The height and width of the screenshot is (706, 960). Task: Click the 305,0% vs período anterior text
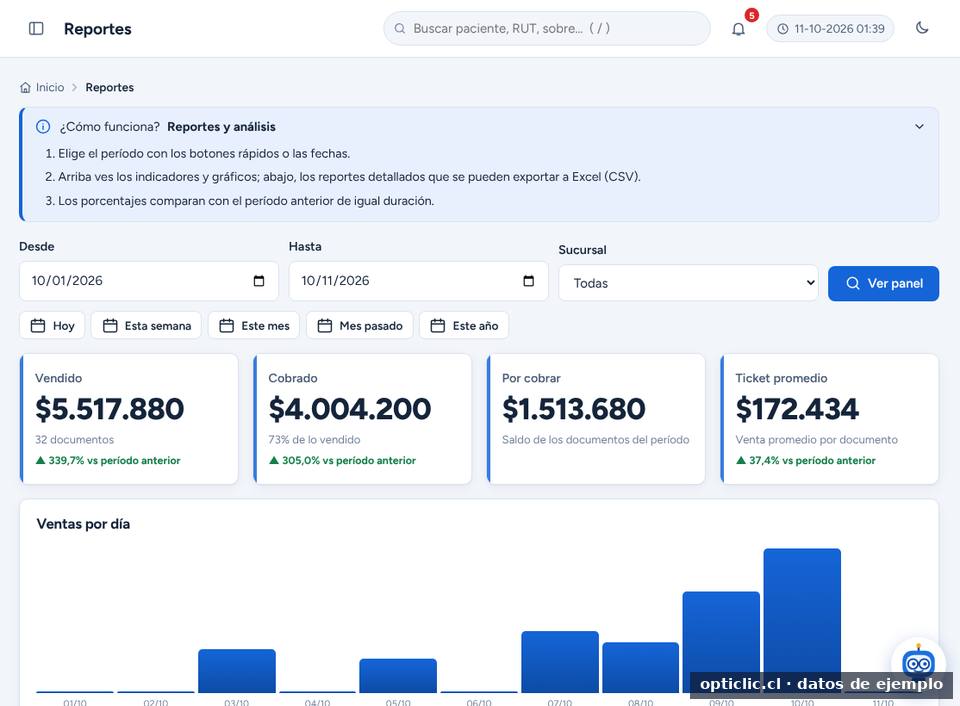(343, 460)
